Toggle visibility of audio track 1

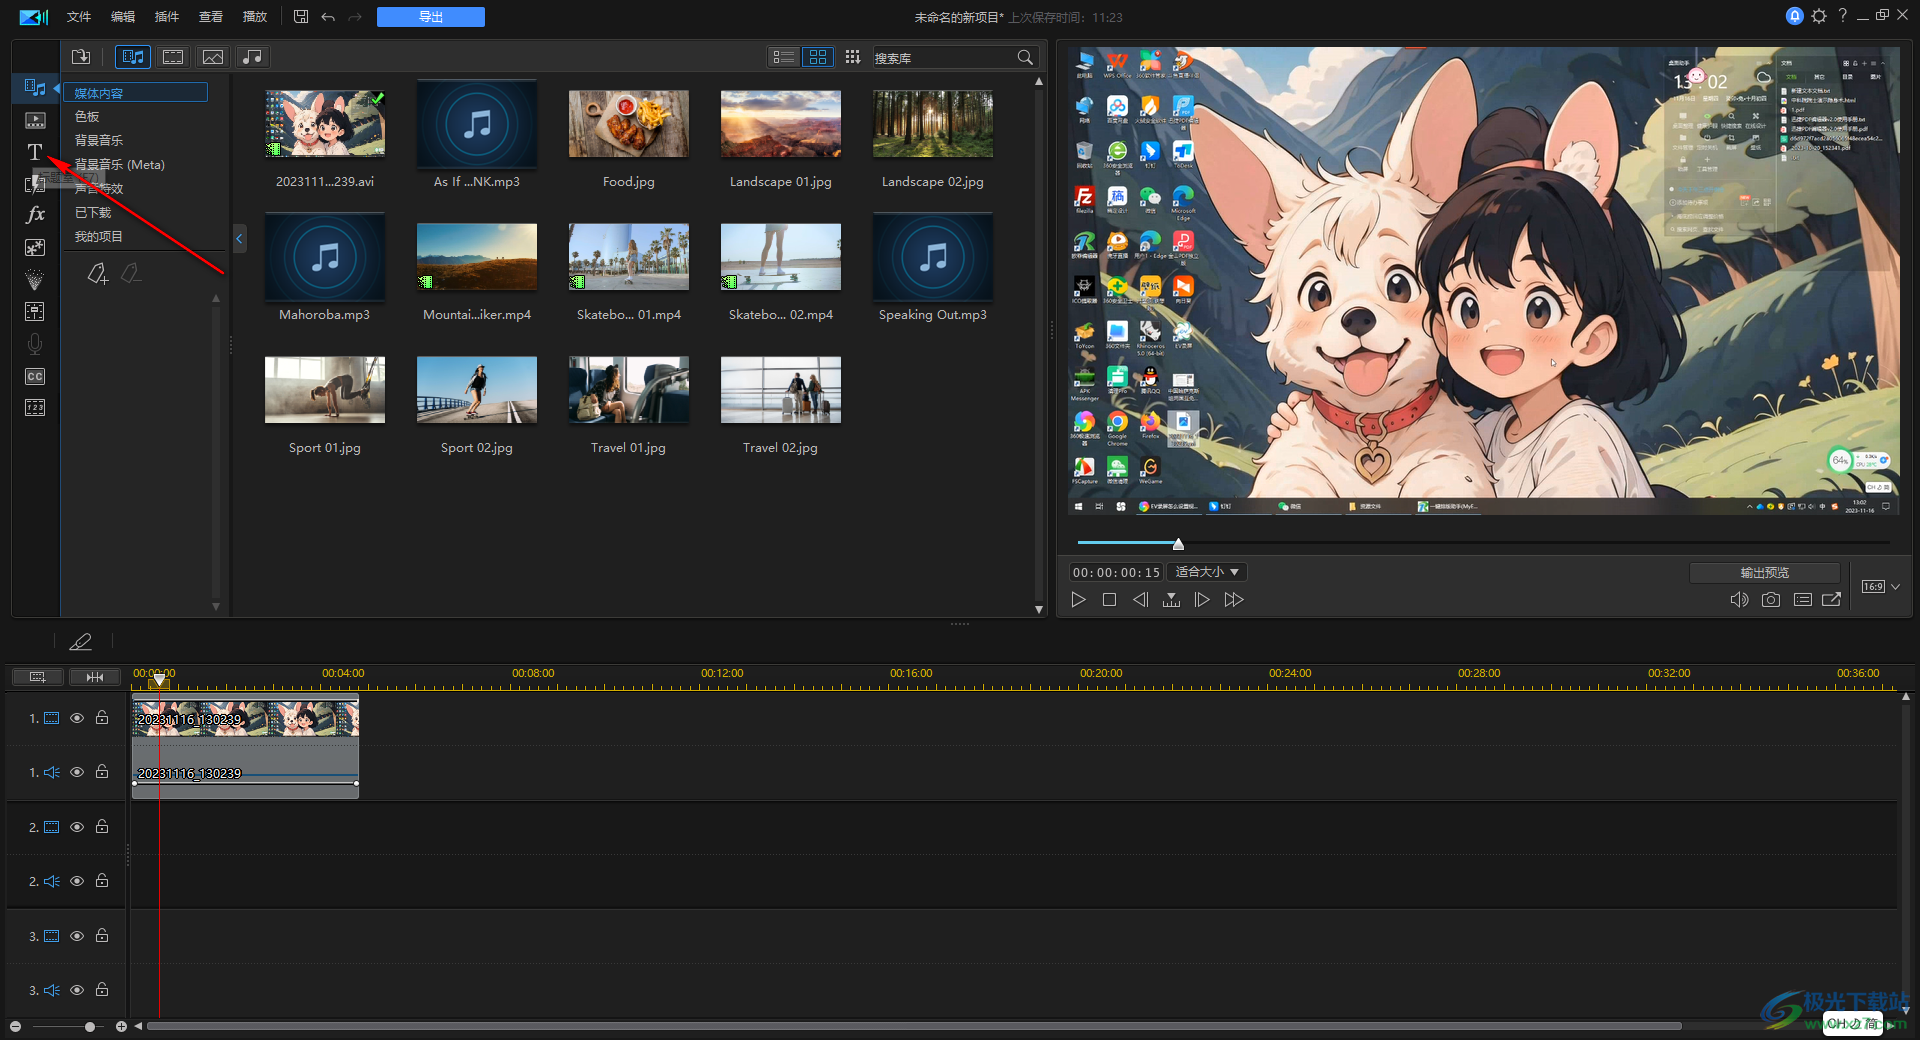76,772
